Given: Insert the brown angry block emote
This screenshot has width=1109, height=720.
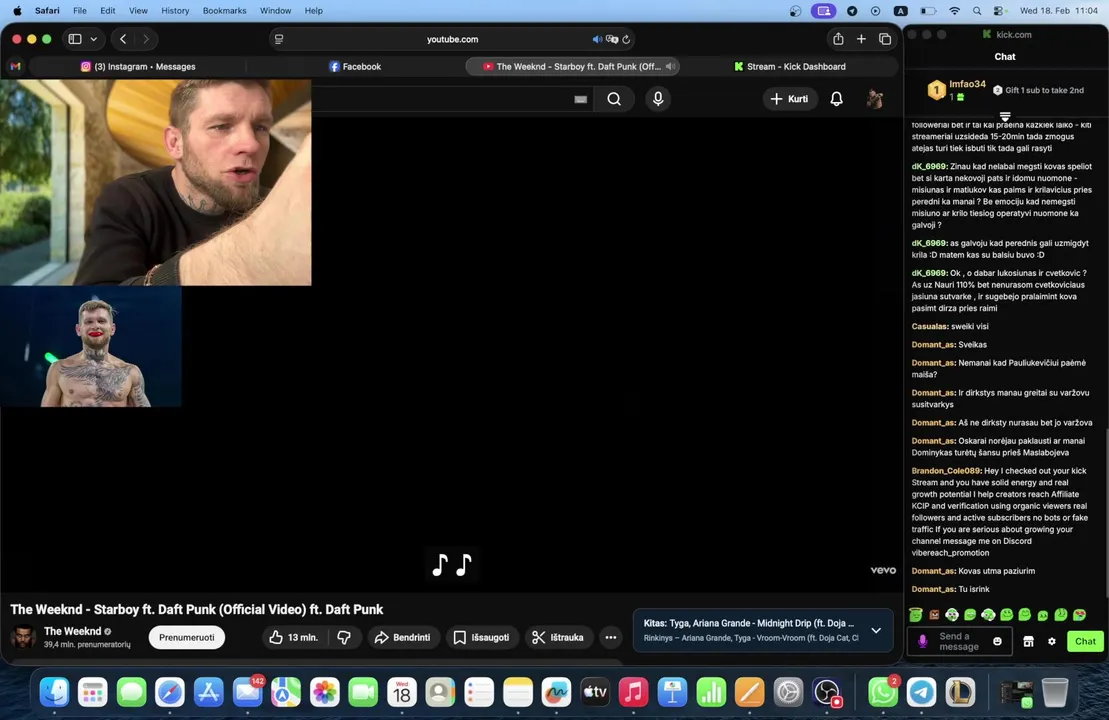Looking at the screenshot, I should (x=934, y=615).
